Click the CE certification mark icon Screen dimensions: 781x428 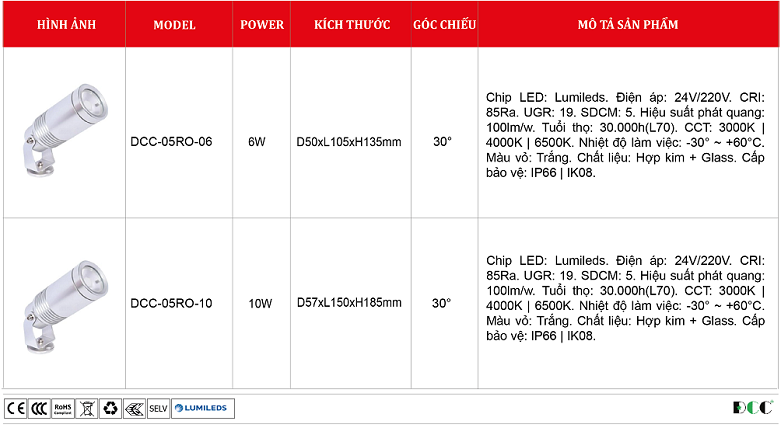click(x=15, y=408)
